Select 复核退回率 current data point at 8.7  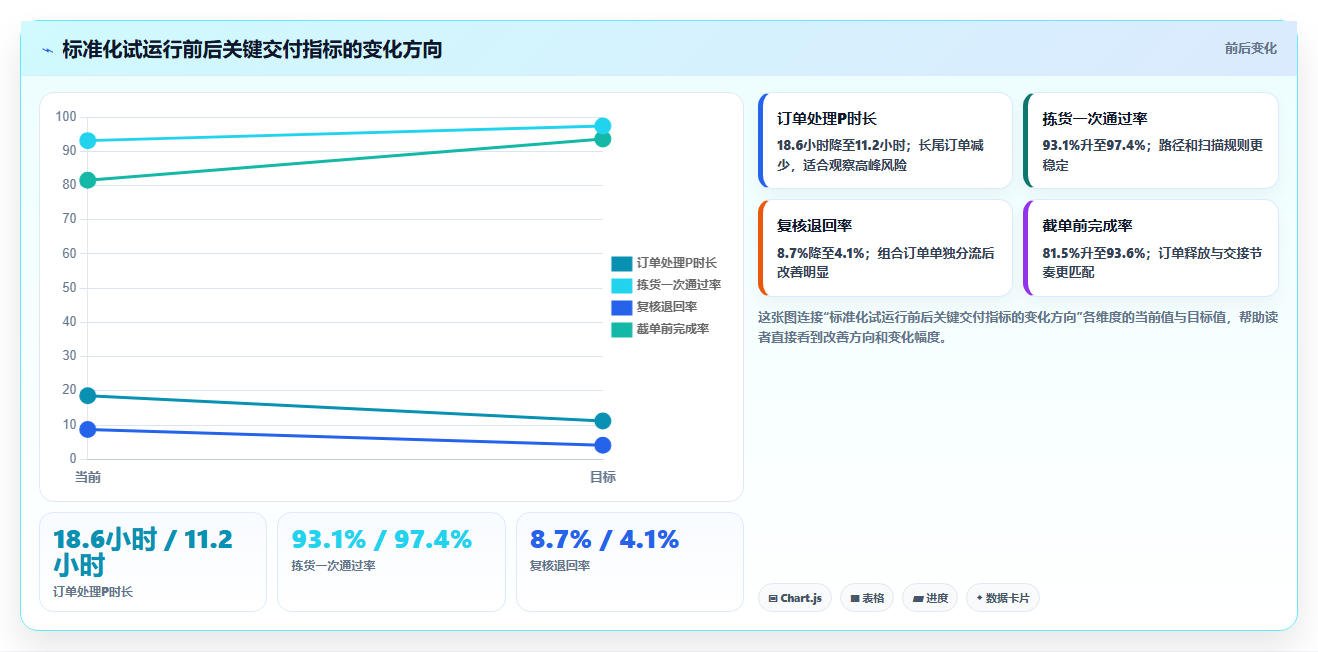(x=88, y=429)
